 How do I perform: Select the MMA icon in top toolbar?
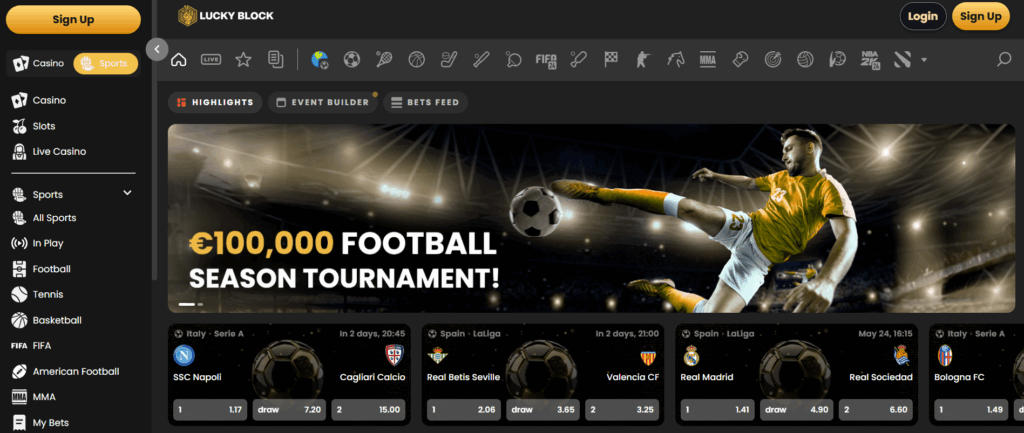coord(708,59)
